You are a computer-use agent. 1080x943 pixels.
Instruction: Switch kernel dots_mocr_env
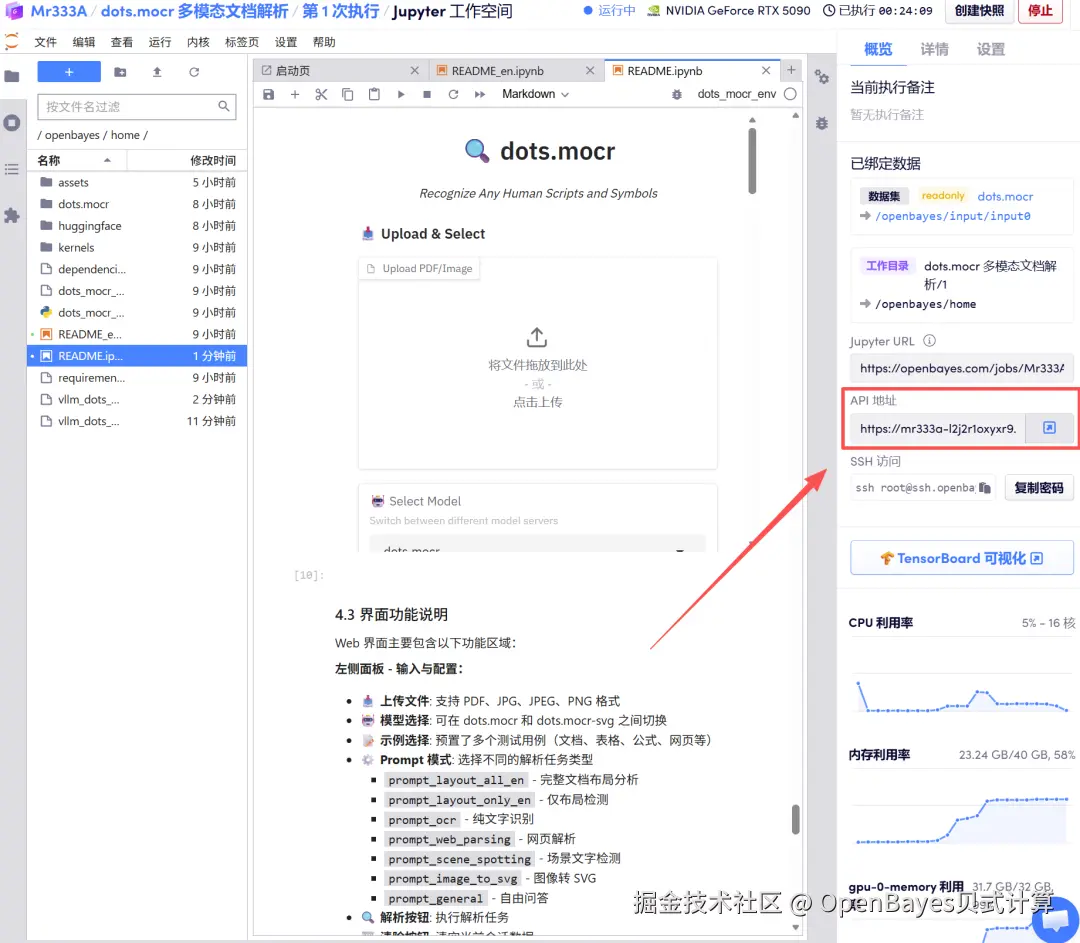coord(736,94)
